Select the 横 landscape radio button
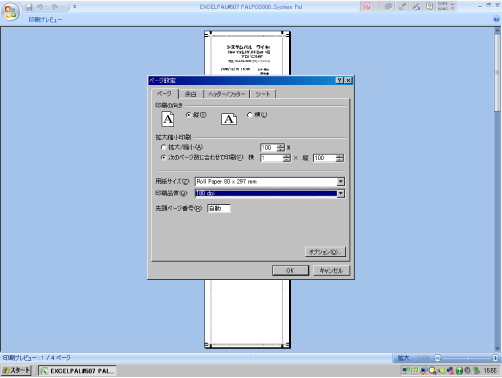The image size is (502, 378). point(250,115)
